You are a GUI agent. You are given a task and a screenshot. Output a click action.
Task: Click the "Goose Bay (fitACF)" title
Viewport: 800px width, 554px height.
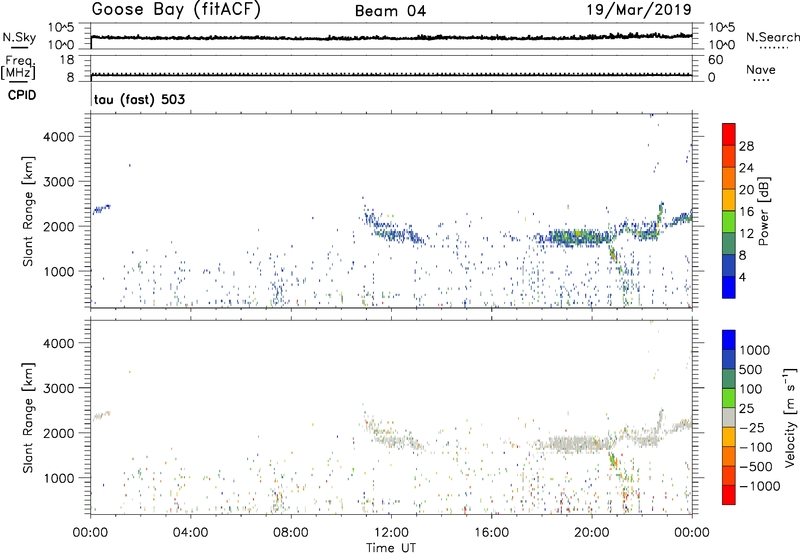pos(176,10)
